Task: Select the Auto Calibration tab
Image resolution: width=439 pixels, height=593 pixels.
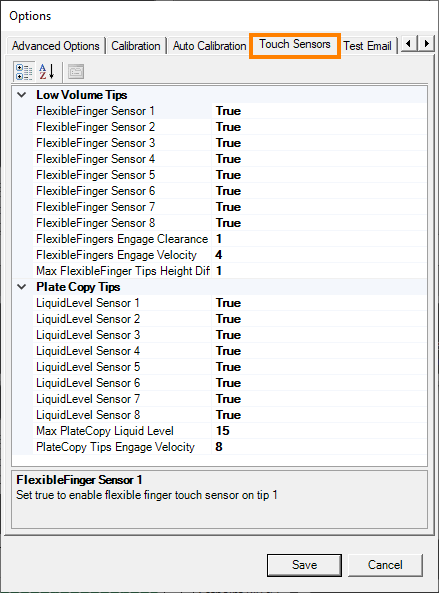Action: 209,46
